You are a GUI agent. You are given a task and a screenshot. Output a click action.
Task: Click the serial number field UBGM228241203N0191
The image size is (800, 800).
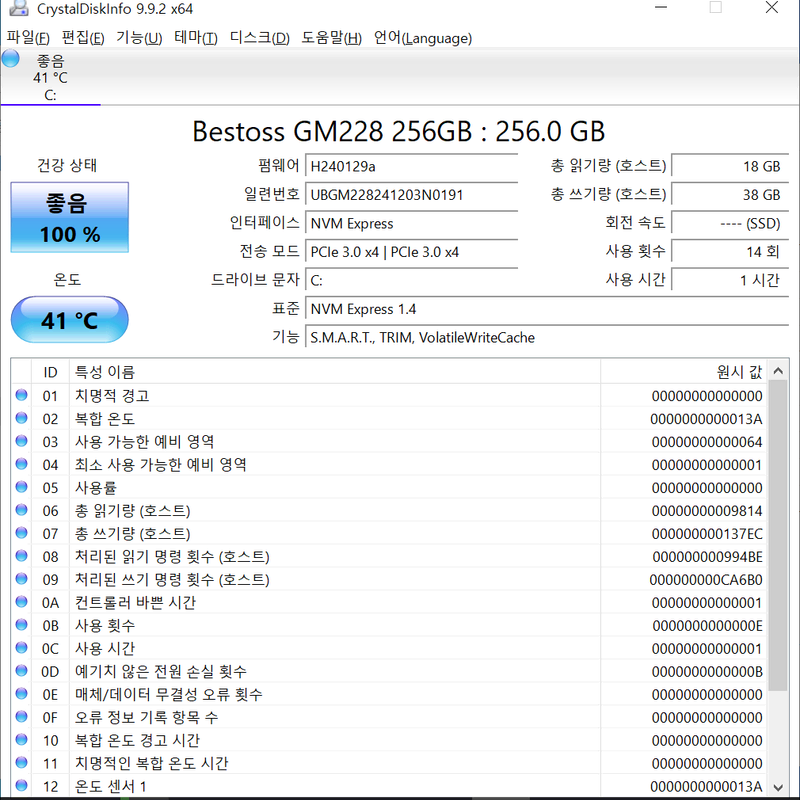[411, 195]
